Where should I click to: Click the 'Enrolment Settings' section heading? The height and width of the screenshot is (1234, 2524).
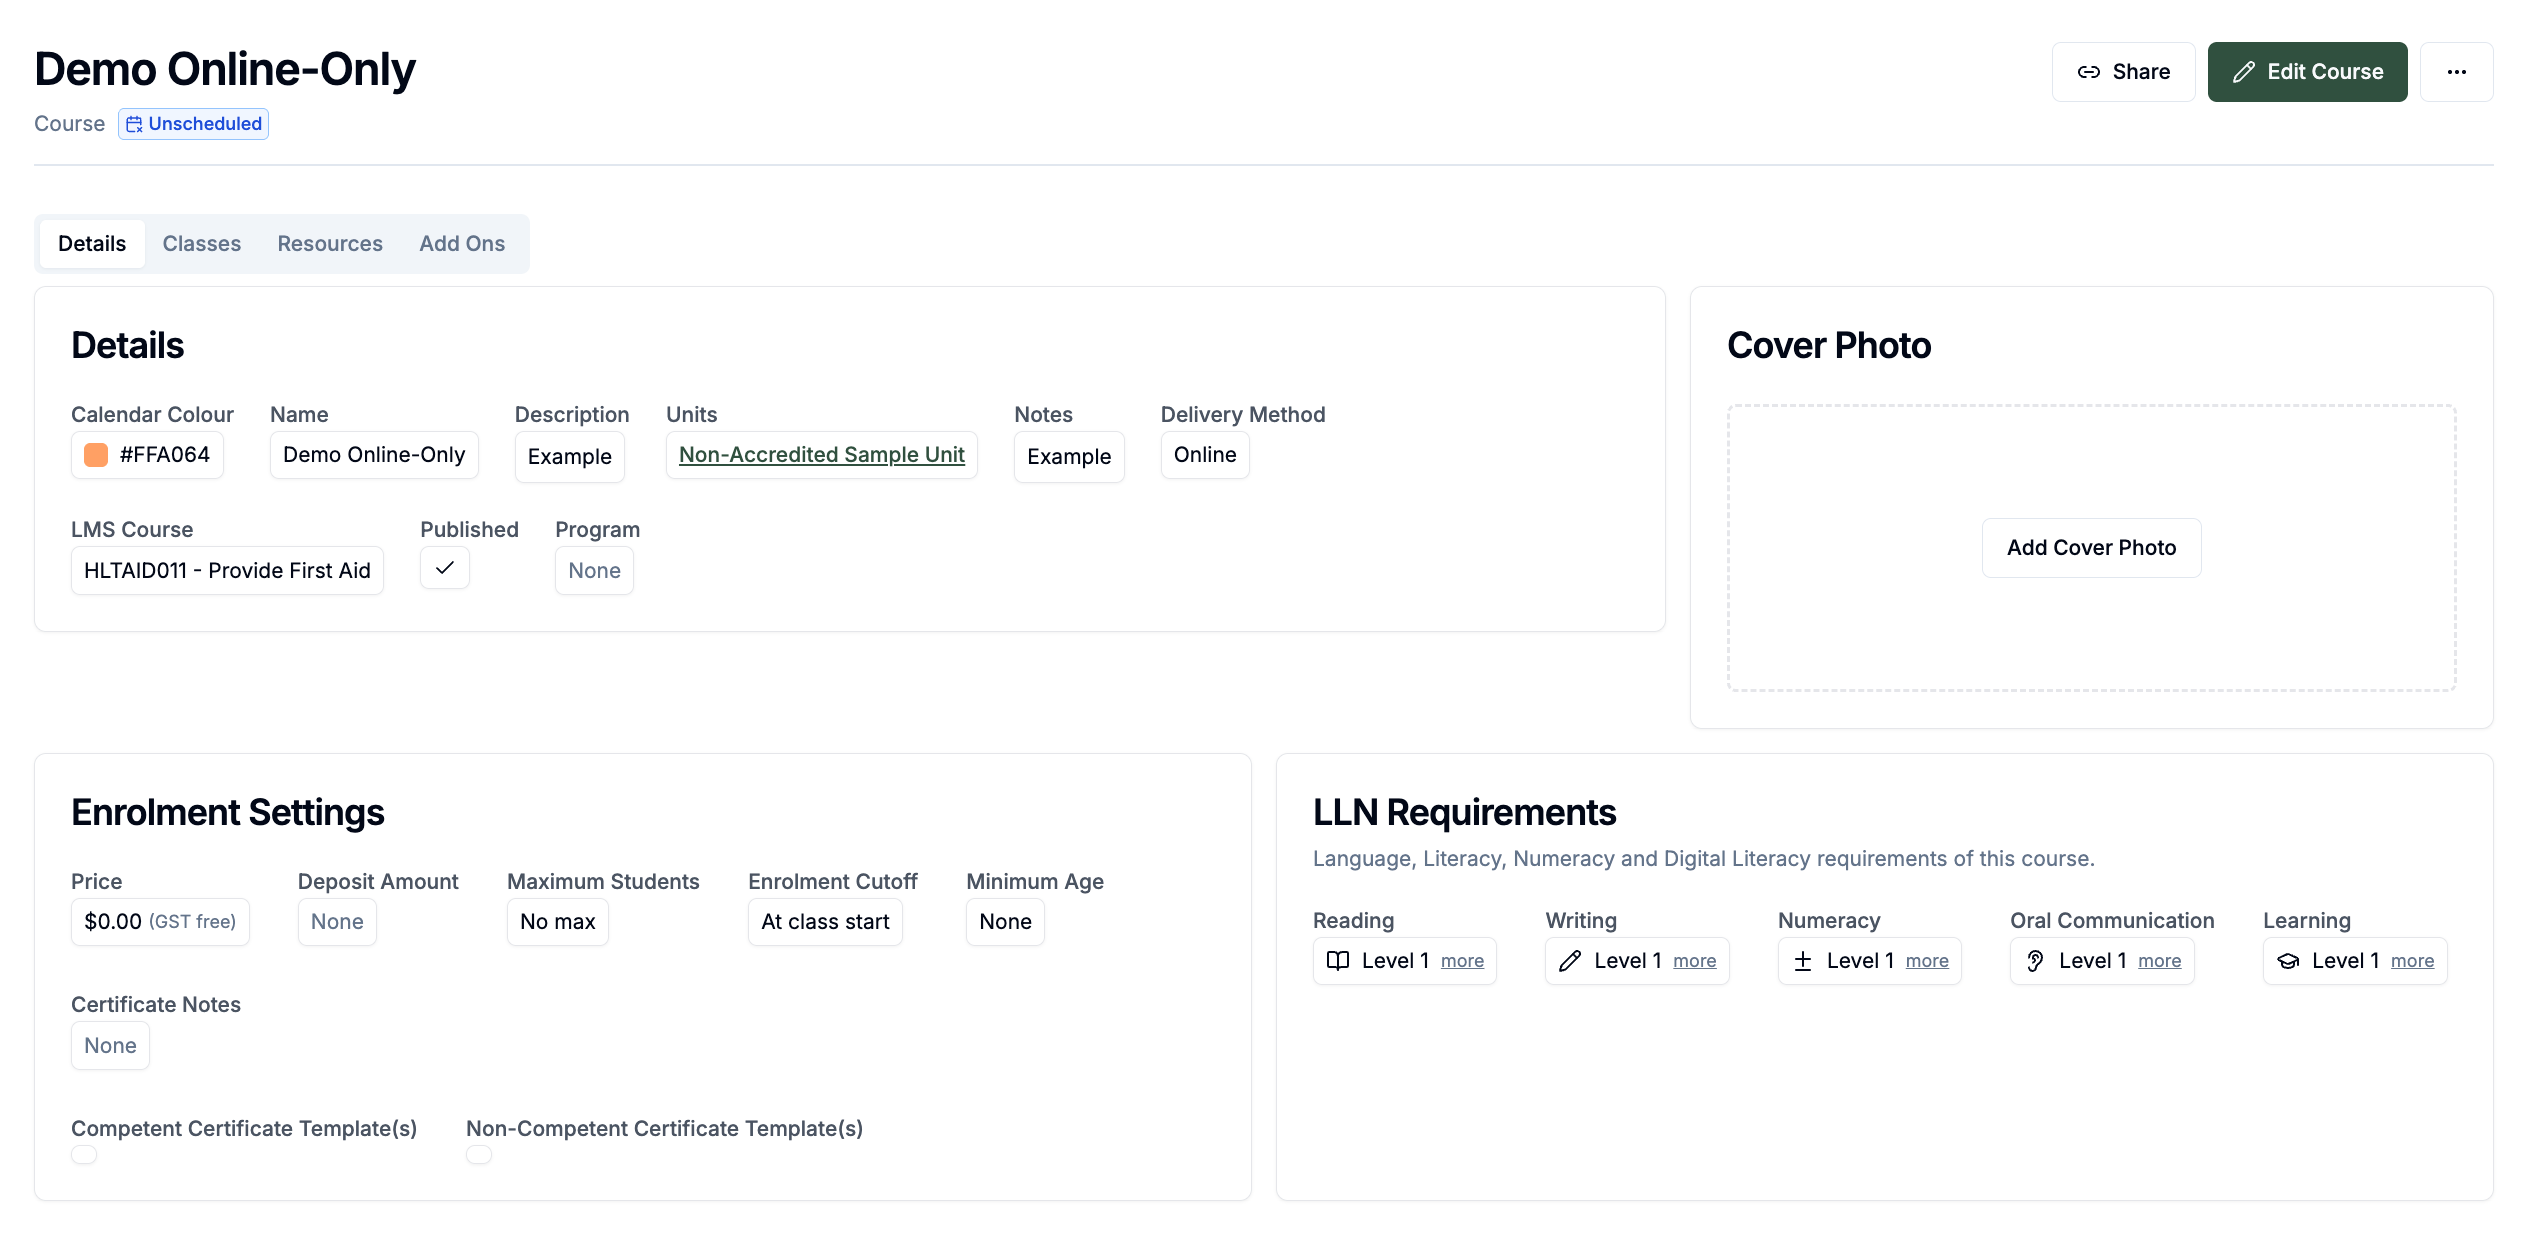pos(228,813)
